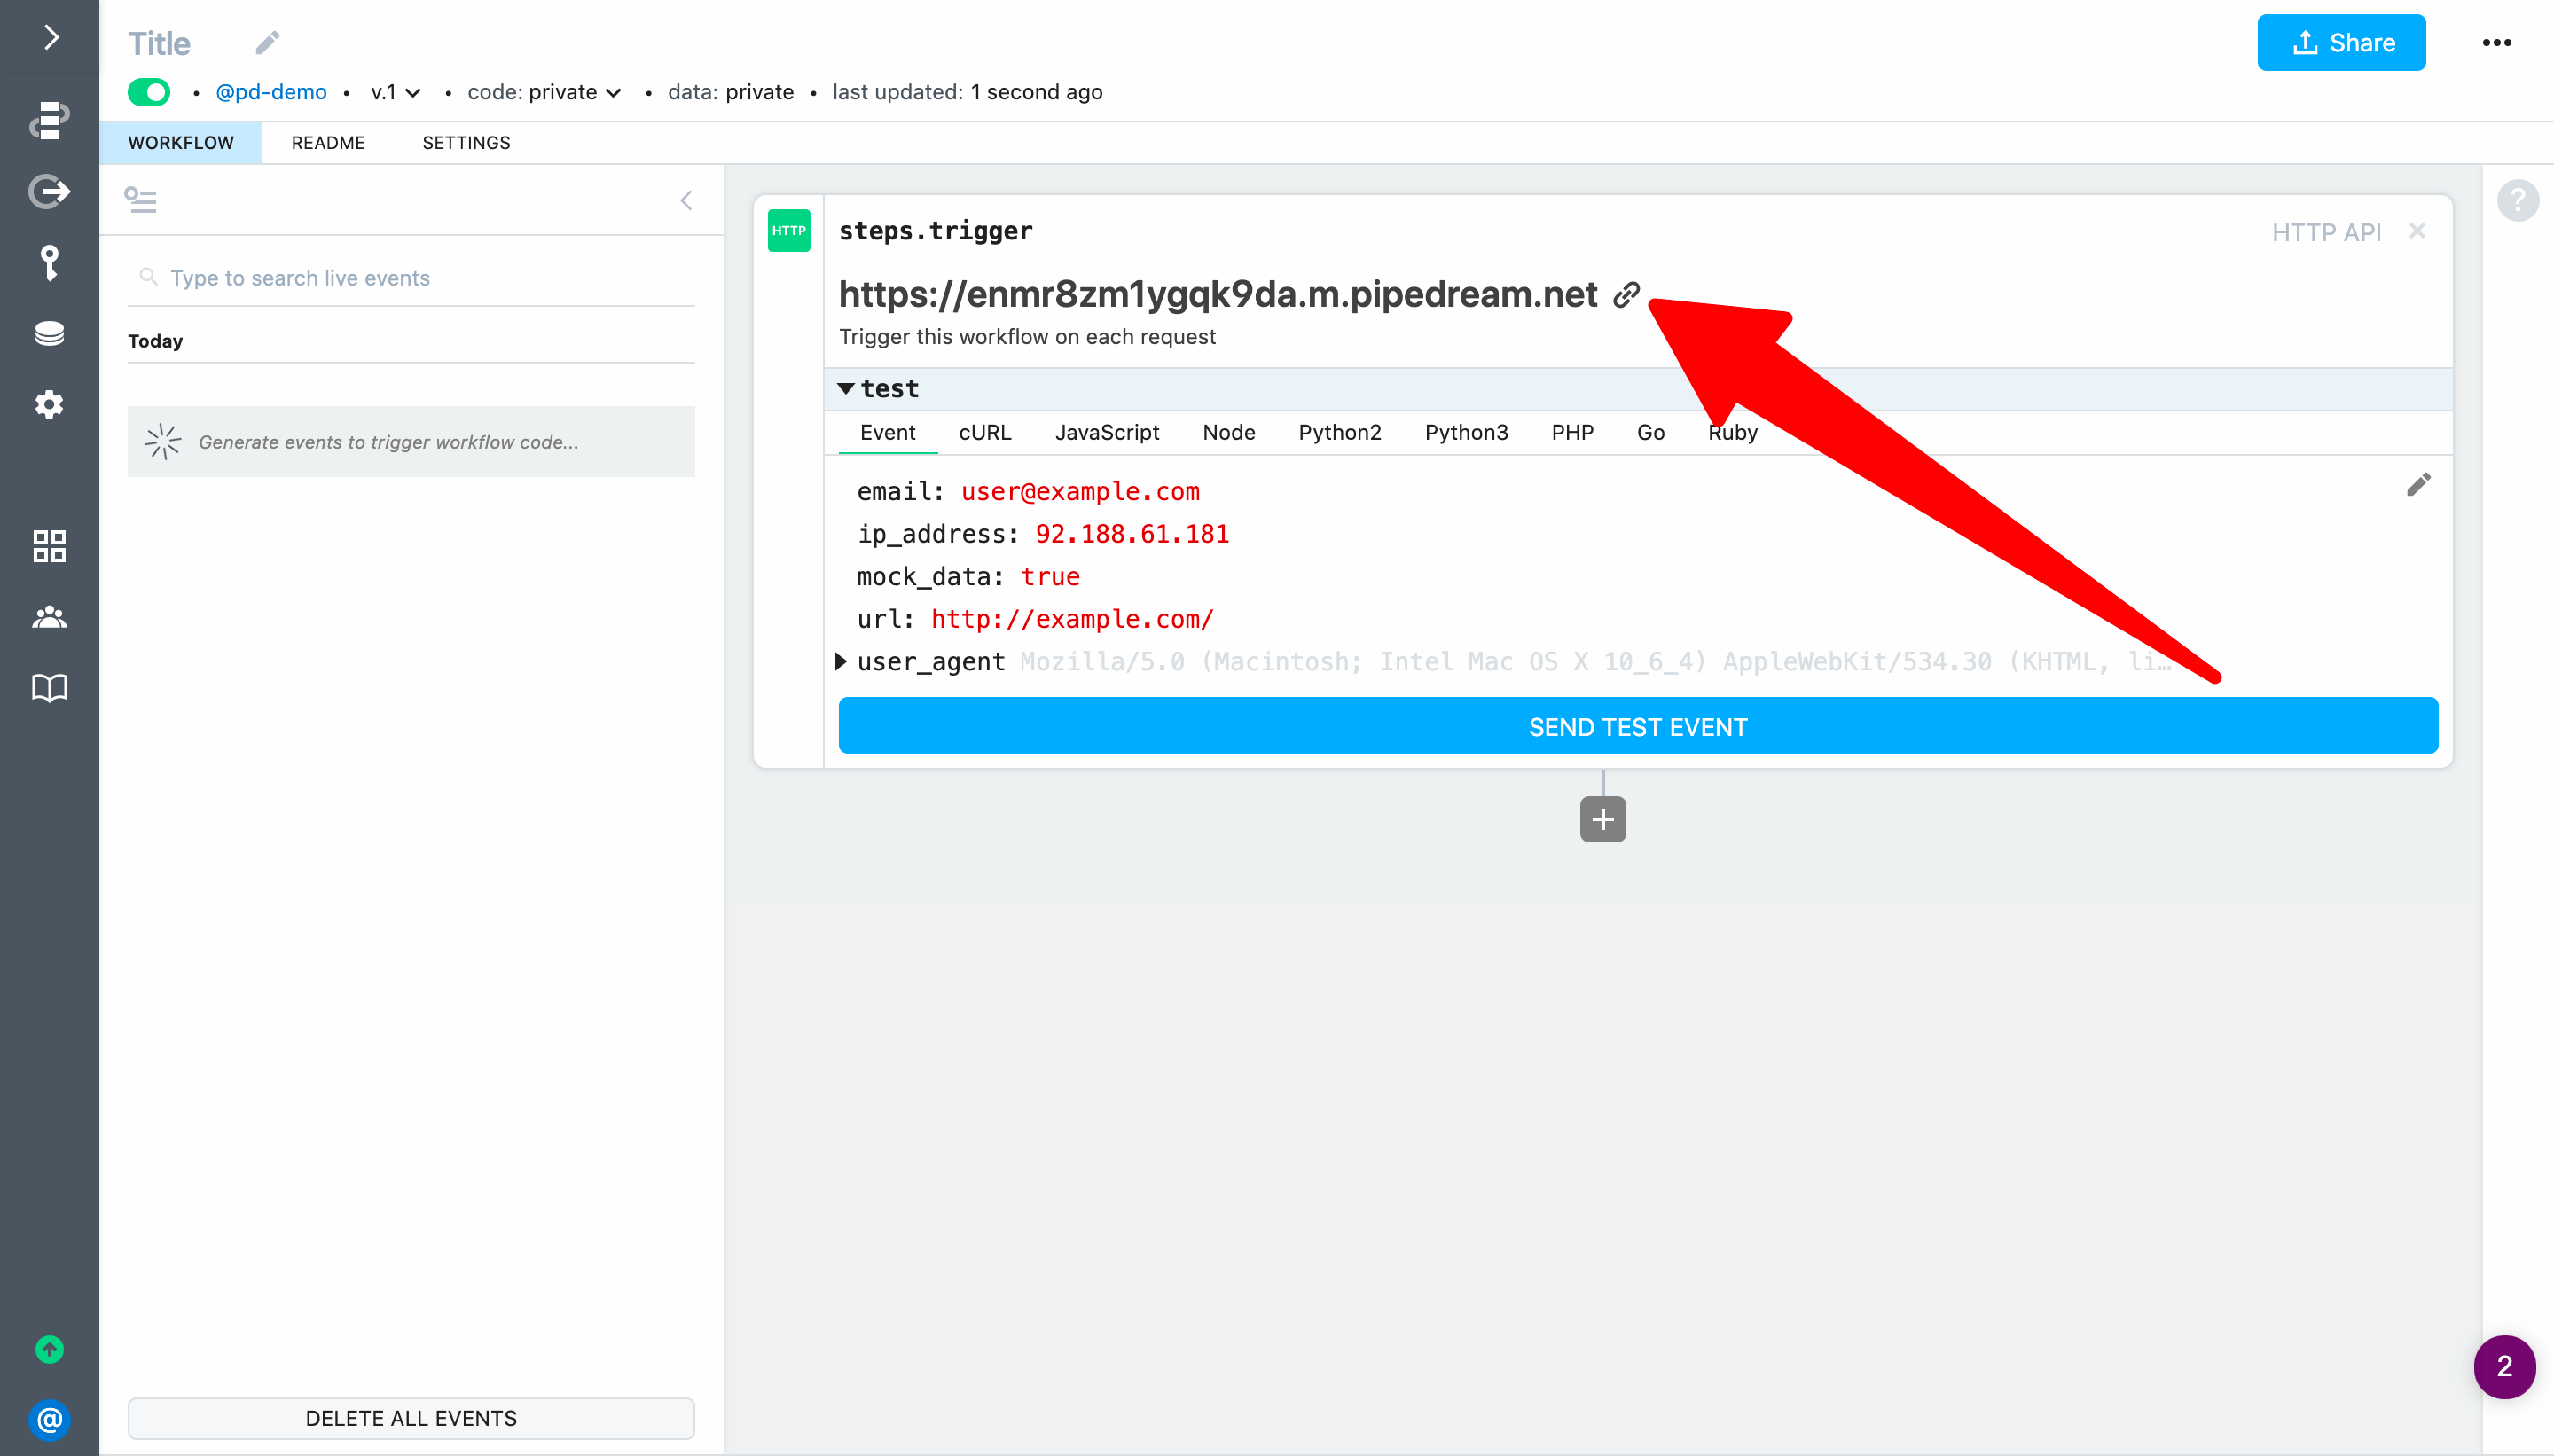Viewport: 2554px width, 1456px height.
Task: Switch to the README tab
Action: coord(328,143)
